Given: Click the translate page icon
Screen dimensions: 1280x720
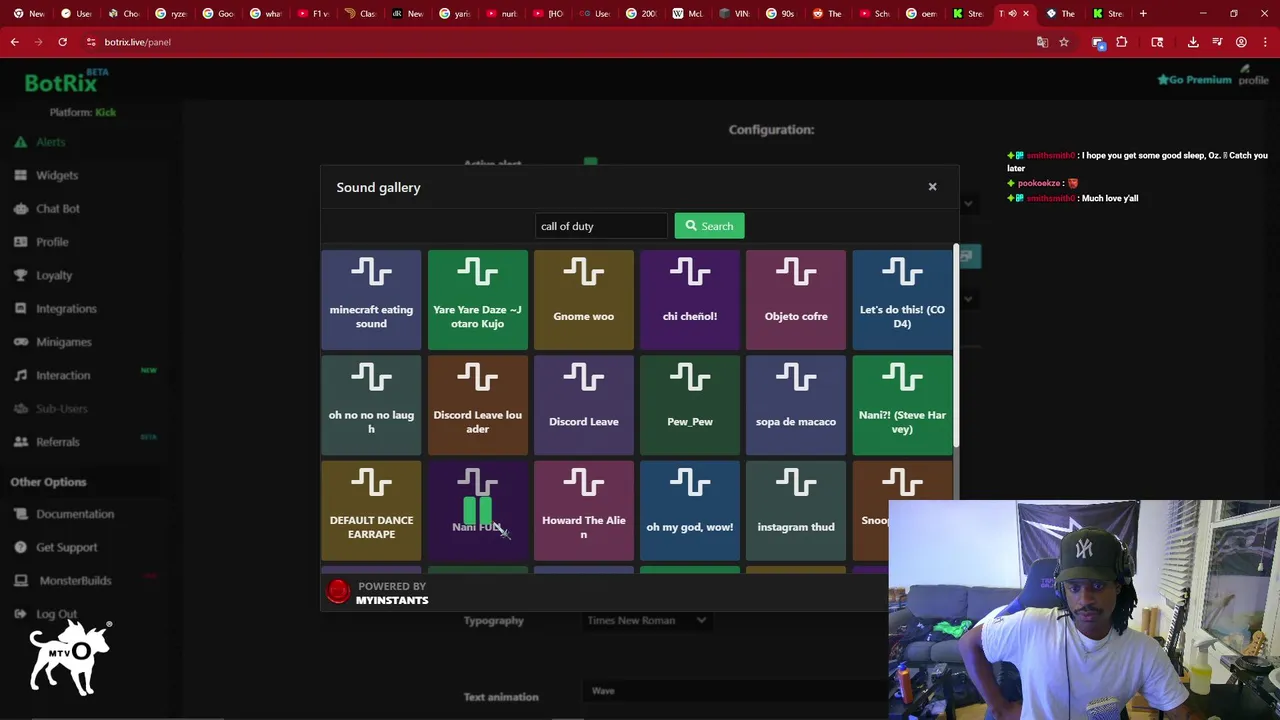Looking at the screenshot, I should (1042, 42).
